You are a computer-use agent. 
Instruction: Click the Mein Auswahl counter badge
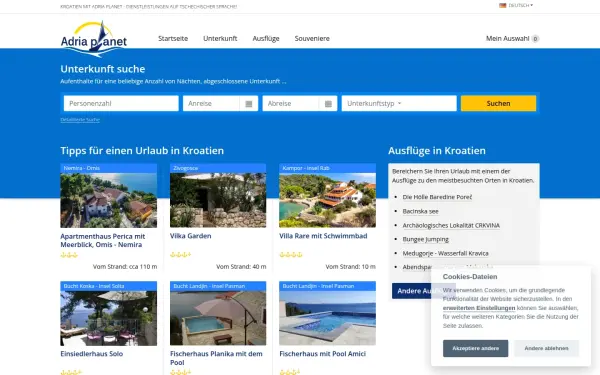[x=535, y=39]
